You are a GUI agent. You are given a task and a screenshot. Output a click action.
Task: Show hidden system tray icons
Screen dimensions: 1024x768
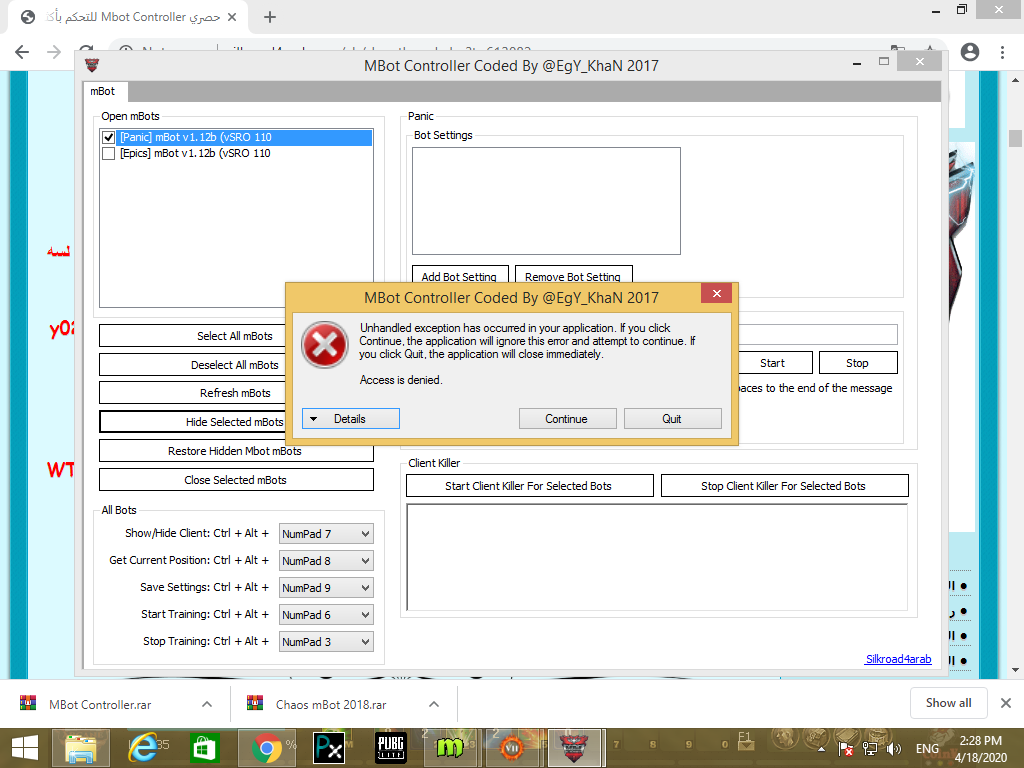[822, 749]
